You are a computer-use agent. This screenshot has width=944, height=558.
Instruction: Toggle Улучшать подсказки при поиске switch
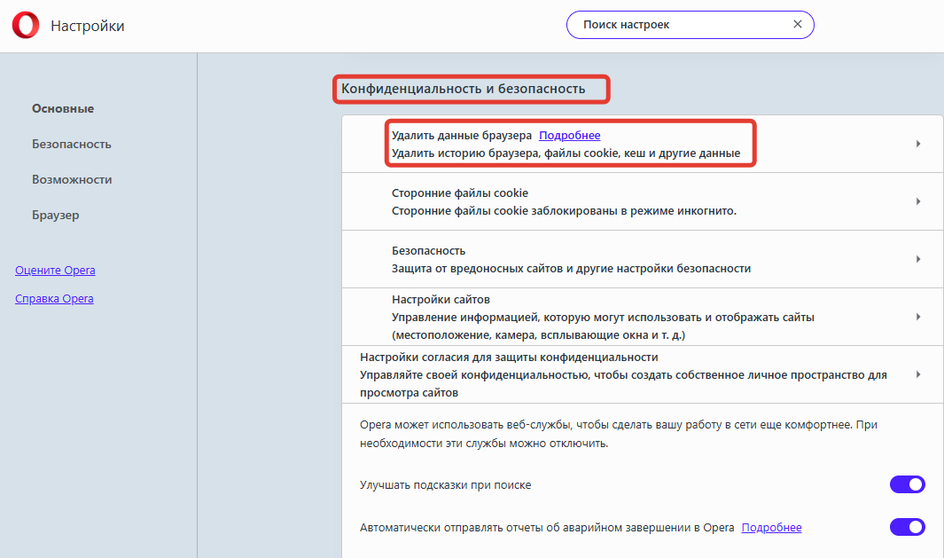click(x=907, y=484)
